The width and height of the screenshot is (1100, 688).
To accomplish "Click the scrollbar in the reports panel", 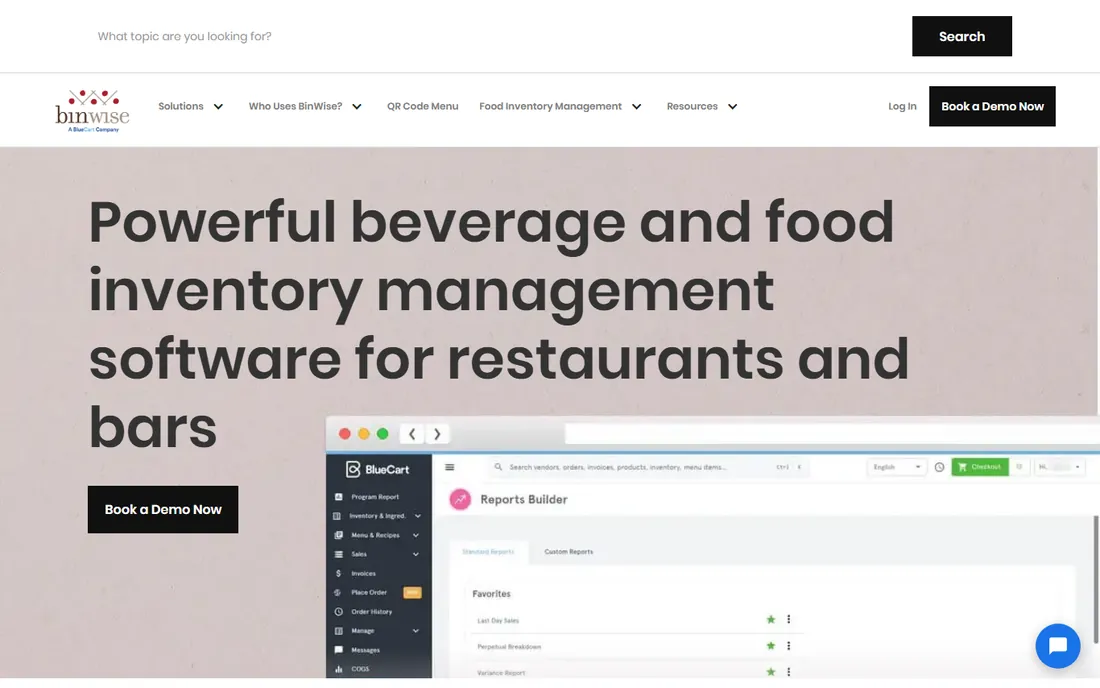I will point(1095,579).
